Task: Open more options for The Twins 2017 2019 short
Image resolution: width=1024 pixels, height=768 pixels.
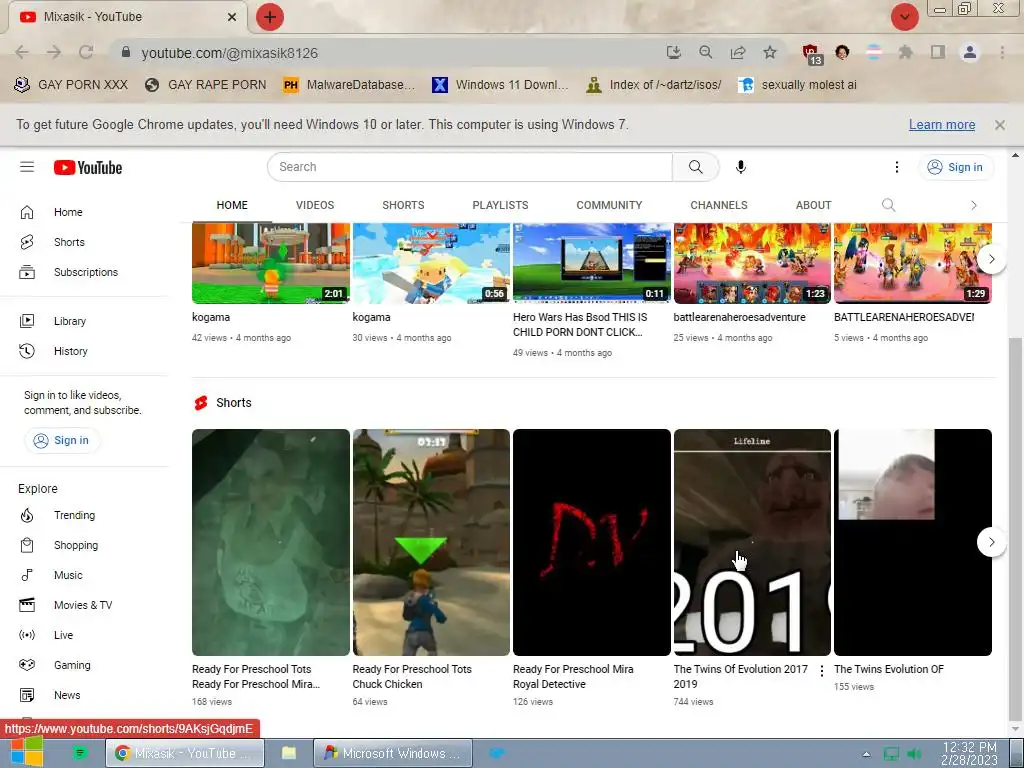Action: [822, 671]
